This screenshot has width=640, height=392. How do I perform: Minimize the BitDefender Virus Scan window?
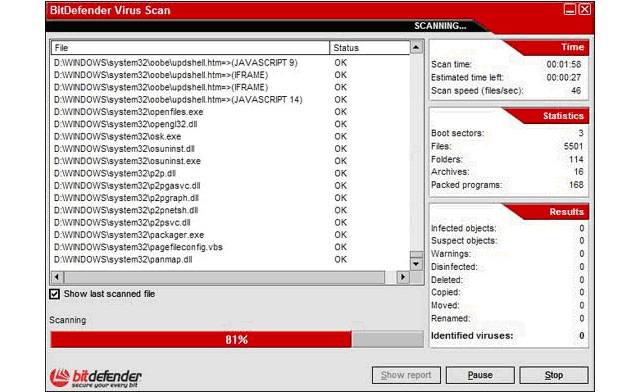[570, 9]
